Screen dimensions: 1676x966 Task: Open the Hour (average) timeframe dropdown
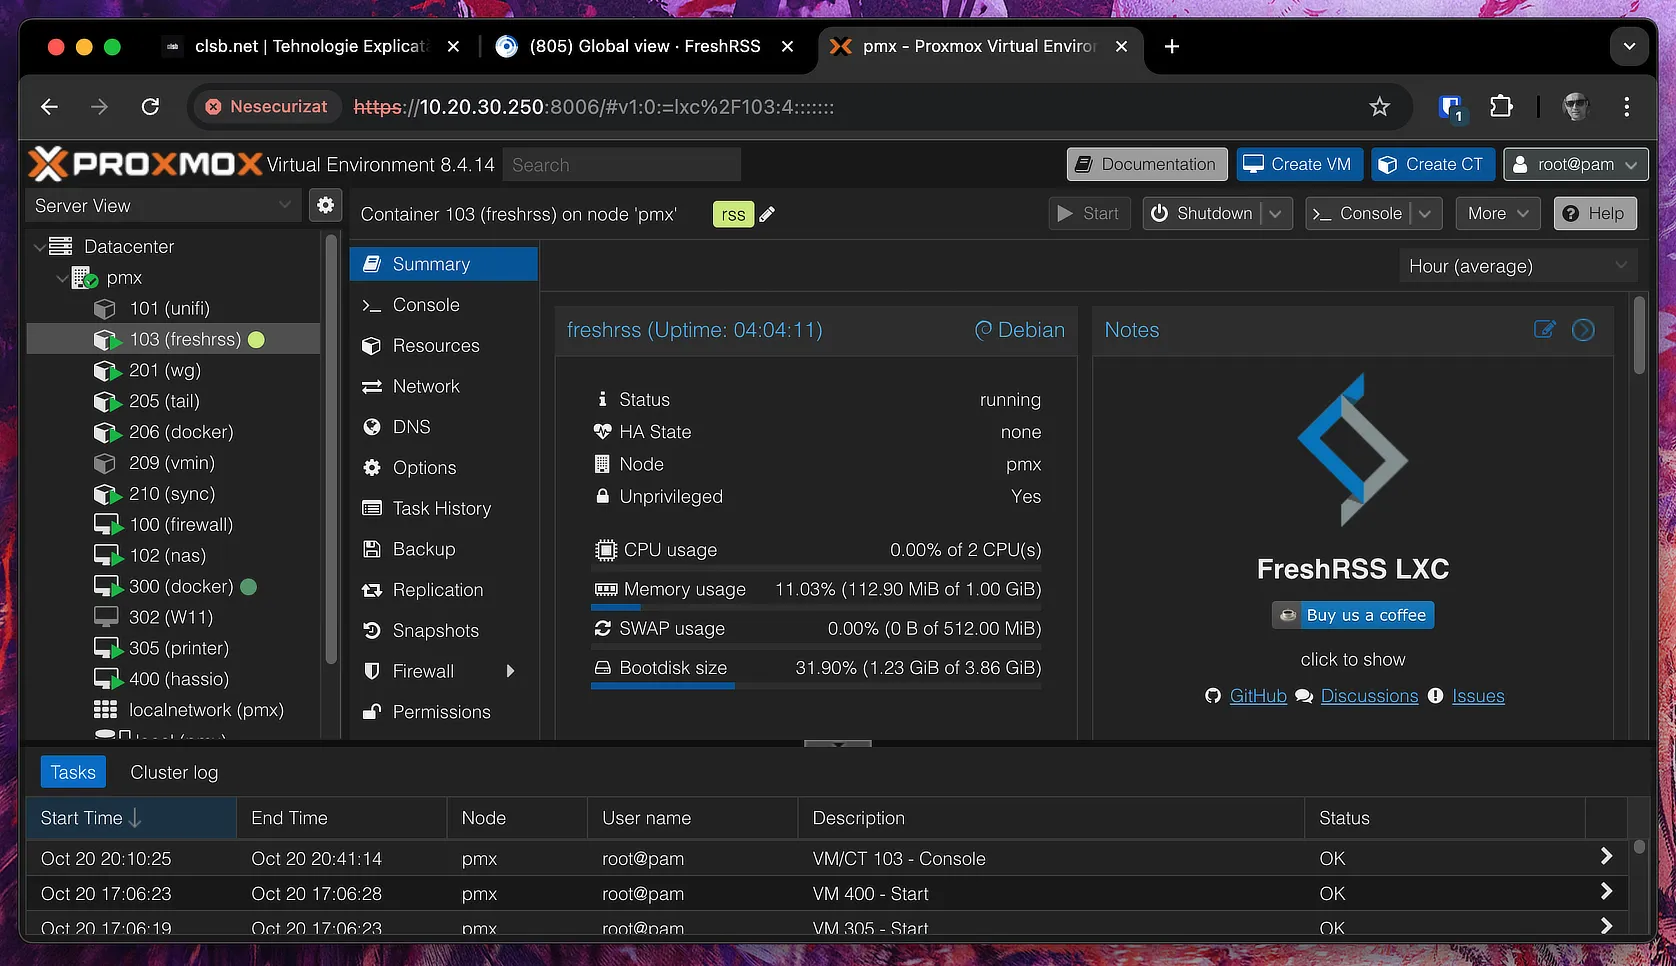click(x=1517, y=266)
